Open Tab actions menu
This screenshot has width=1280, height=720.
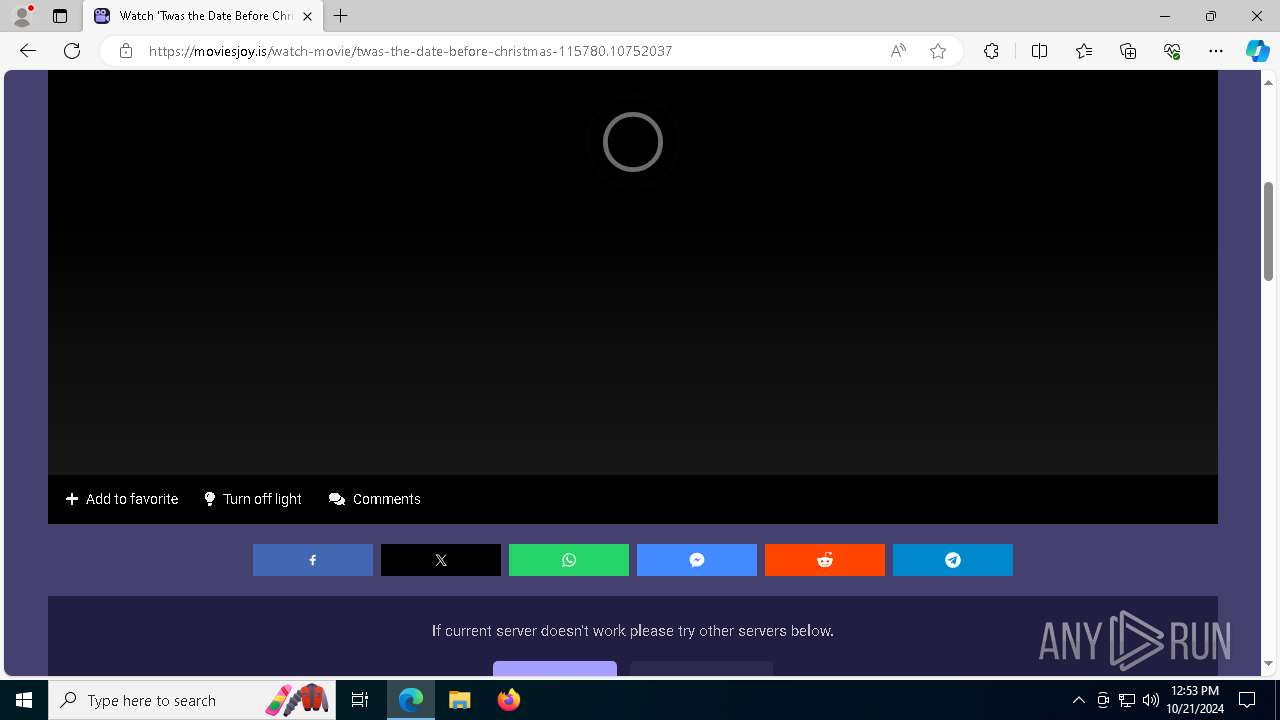coord(60,16)
